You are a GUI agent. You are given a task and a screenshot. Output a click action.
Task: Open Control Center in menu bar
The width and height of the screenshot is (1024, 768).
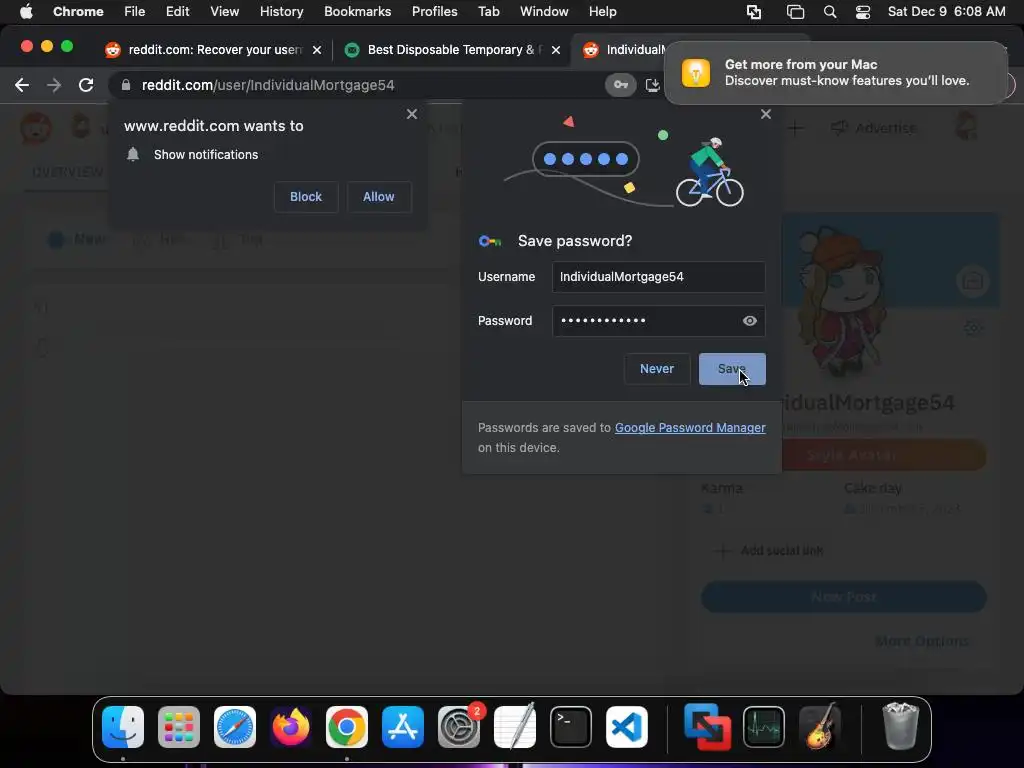tap(863, 12)
